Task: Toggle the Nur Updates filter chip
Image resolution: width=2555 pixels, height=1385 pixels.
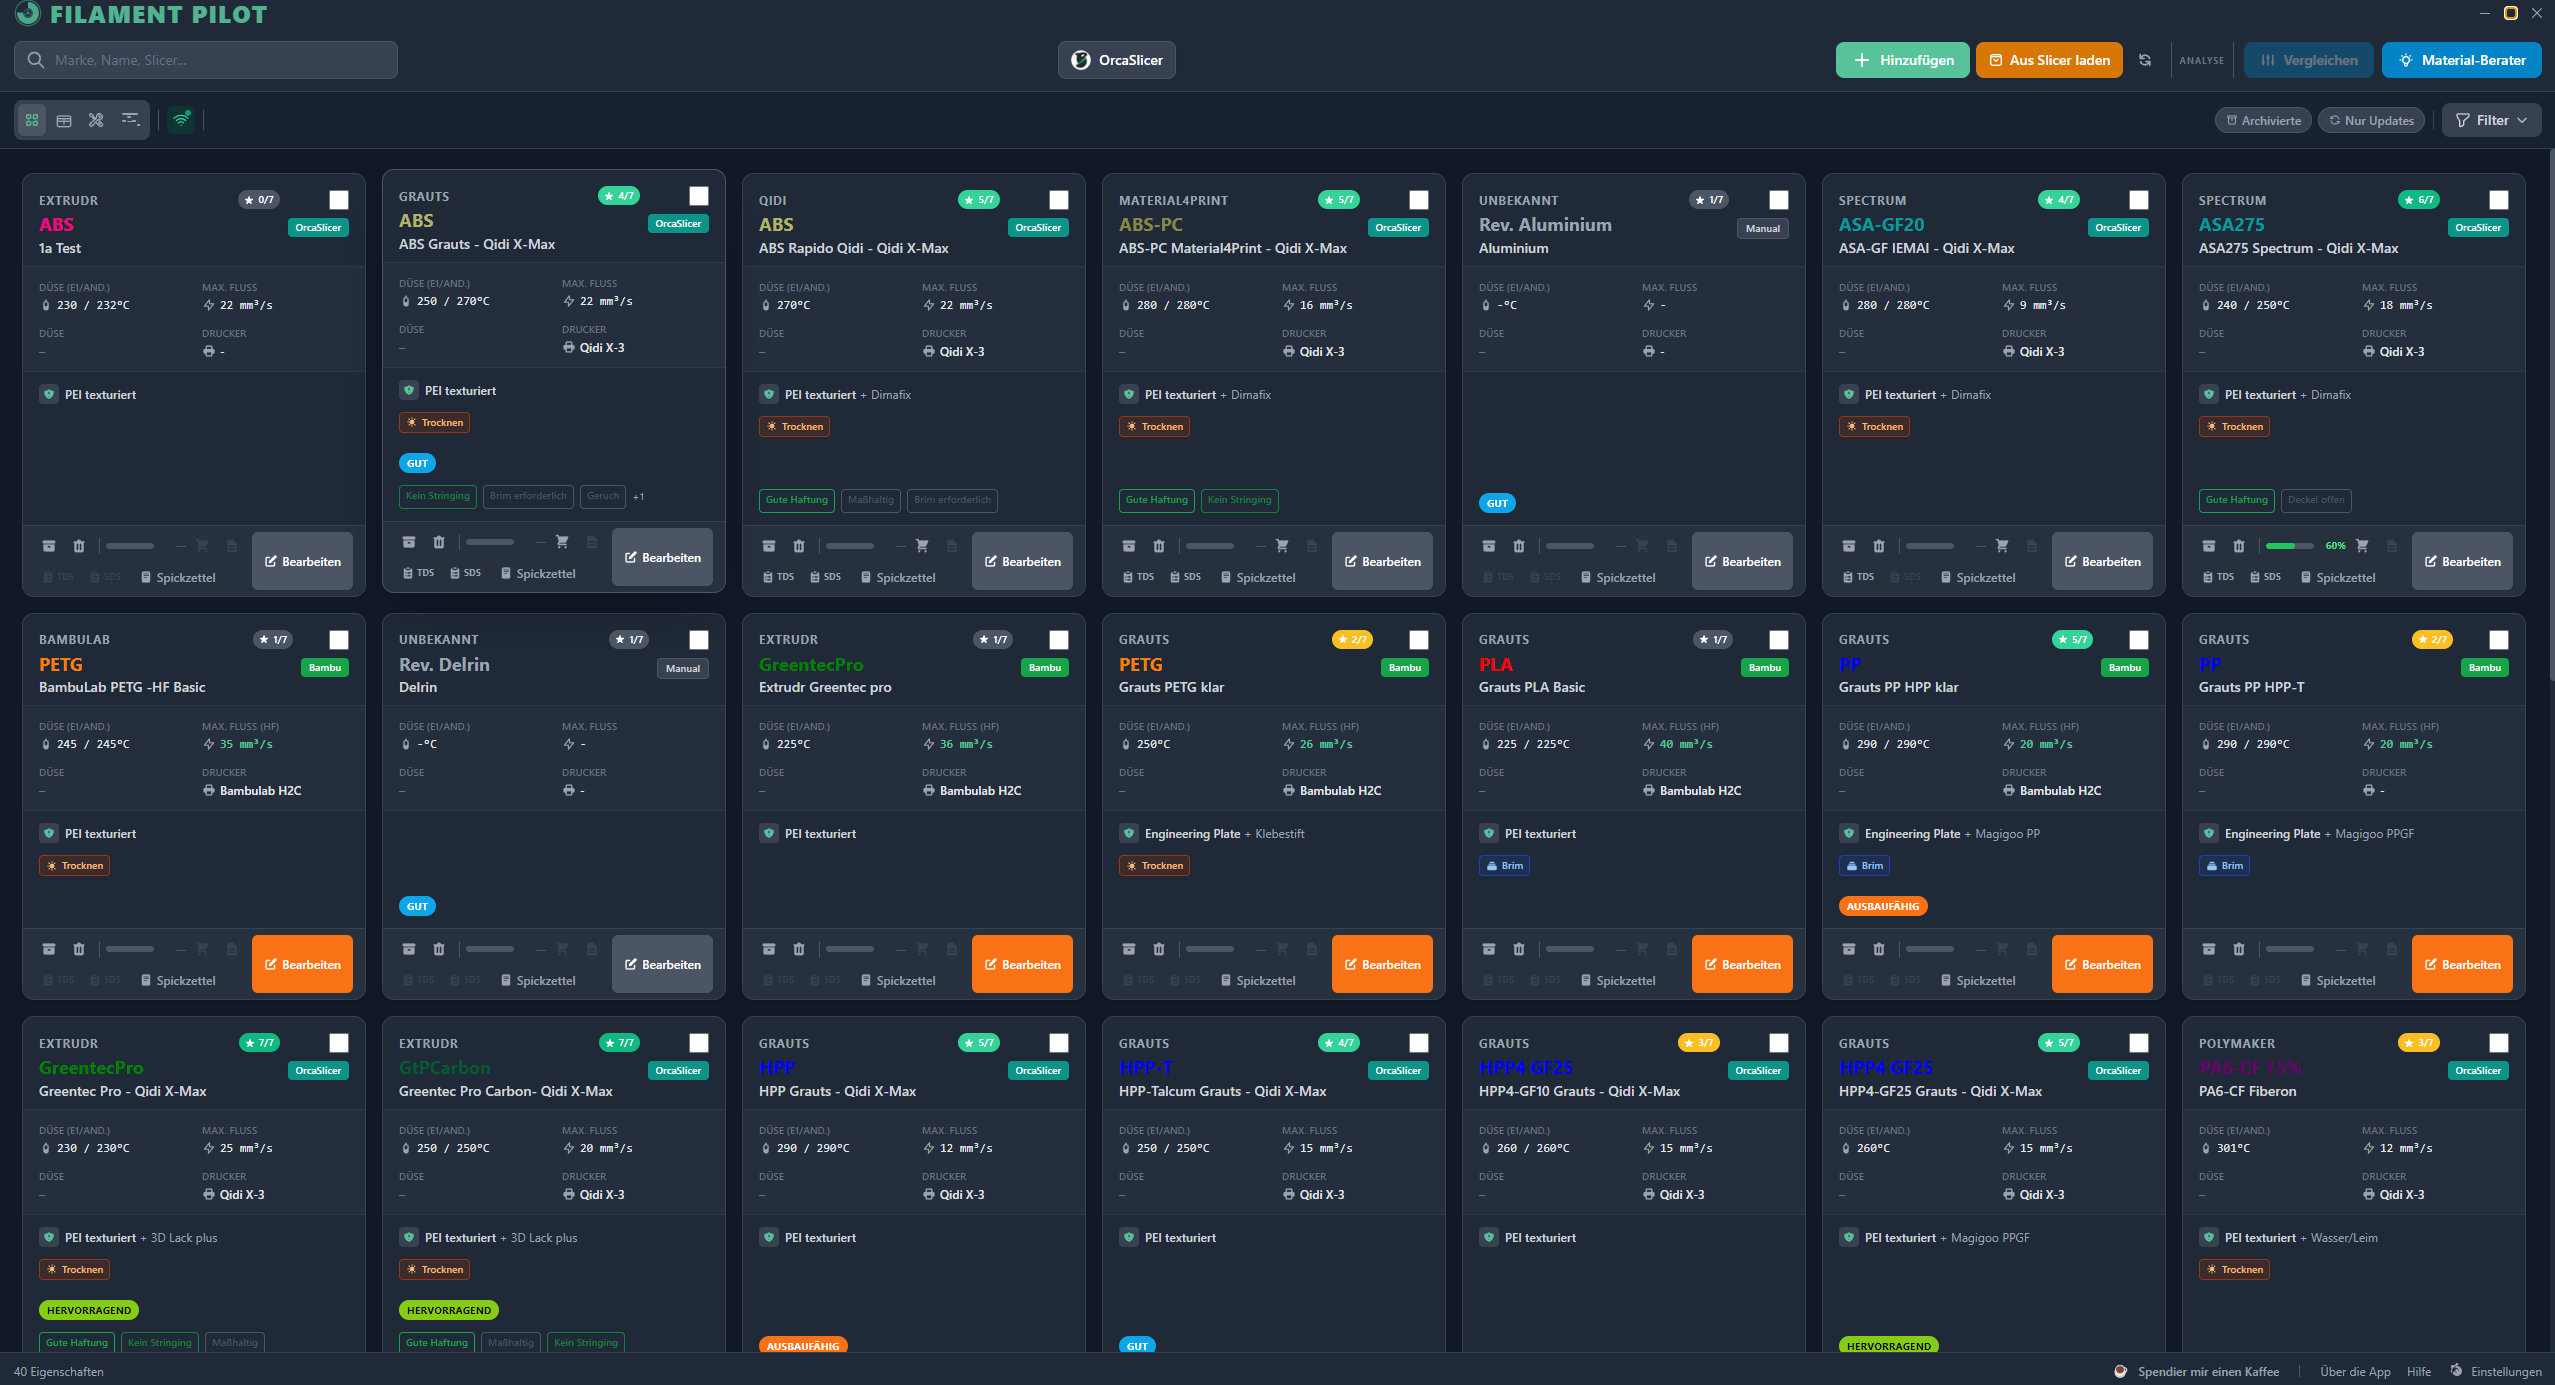Action: point(2371,120)
